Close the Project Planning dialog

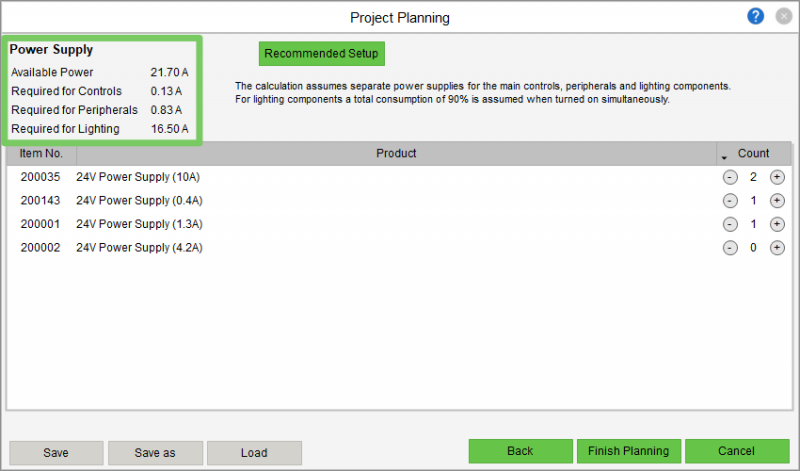pyautogui.click(x=782, y=16)
